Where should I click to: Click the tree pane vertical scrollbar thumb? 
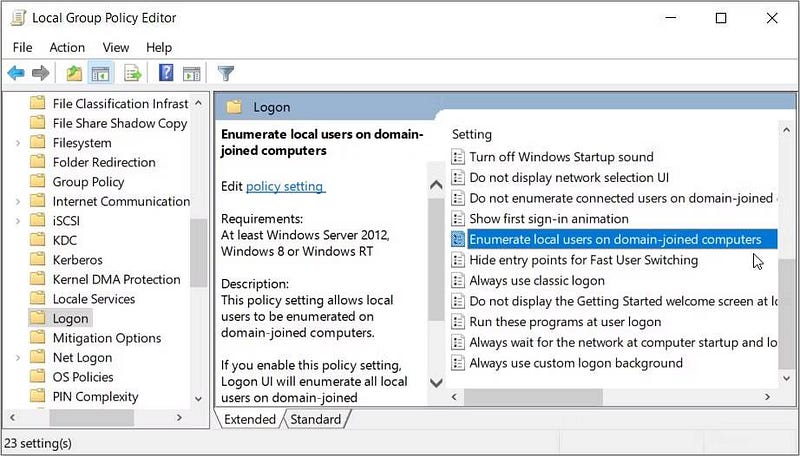pyautogui.click(x=198, y=252)
